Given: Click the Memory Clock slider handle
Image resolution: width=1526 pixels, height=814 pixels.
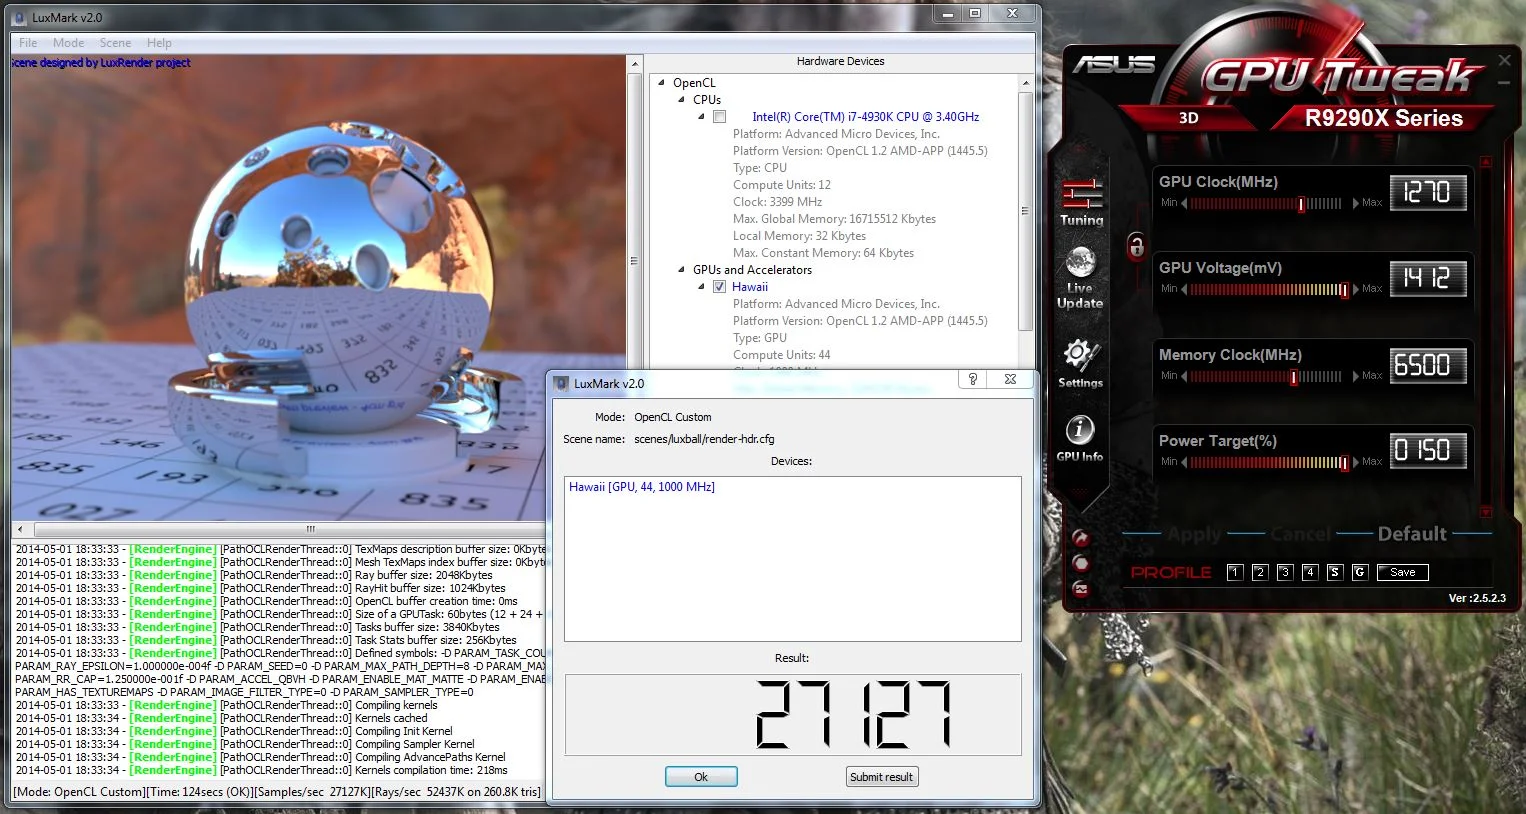Looking at the screenshot, I should (1294, 377).
